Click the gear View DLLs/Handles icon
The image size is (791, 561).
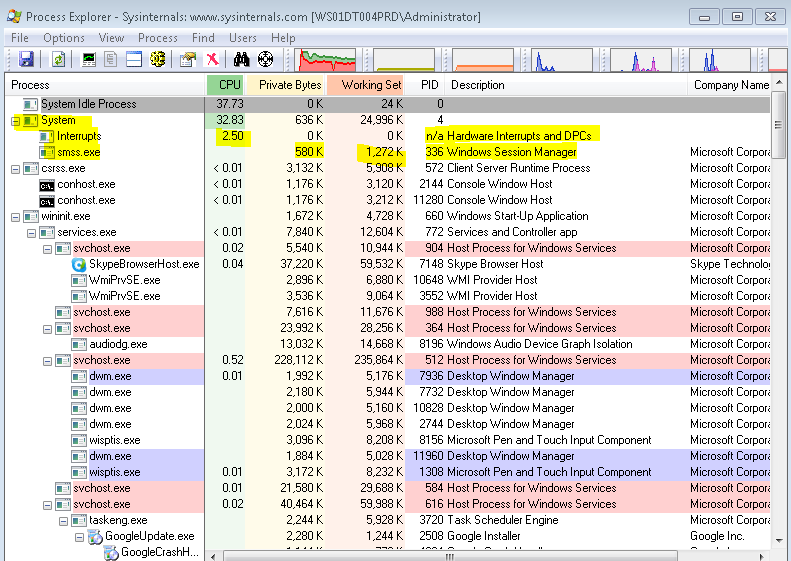pos(157,60)
